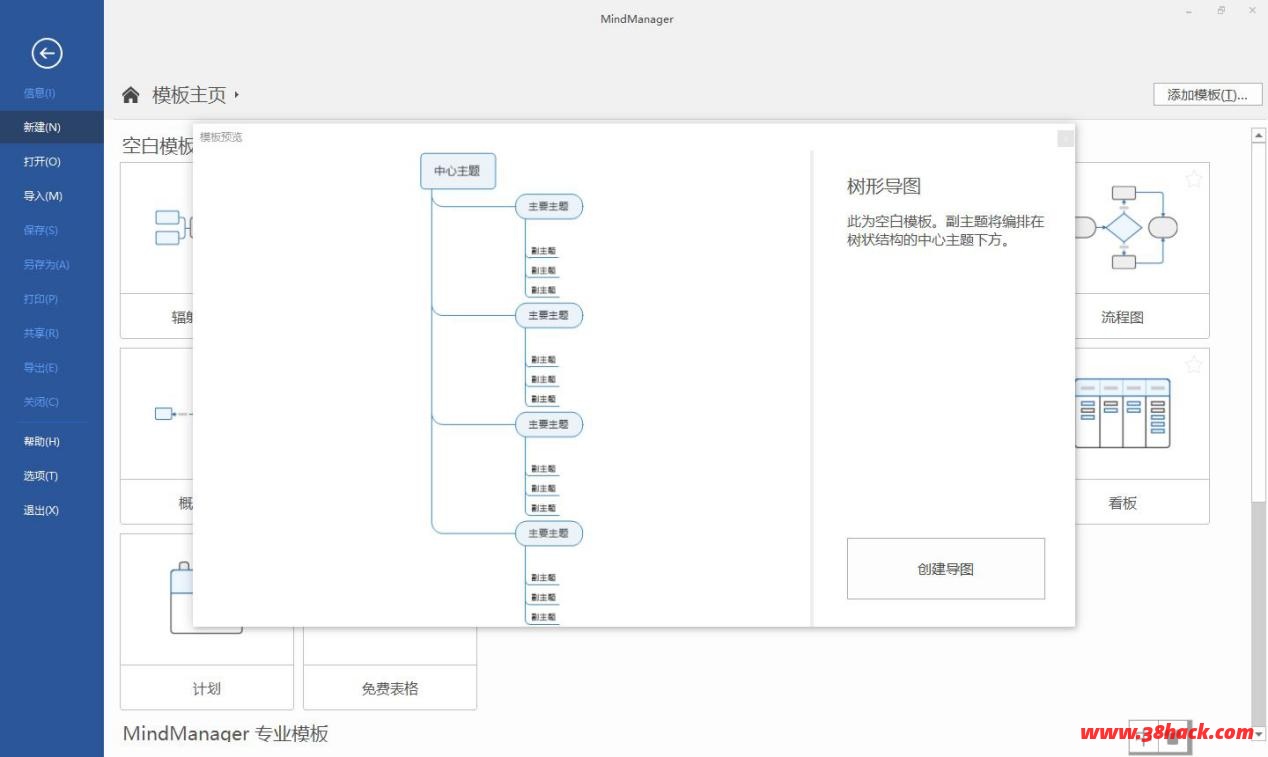
Task: Click 保存(S) in the sidebar
Action: pyautogui.click(x=52, y=230)
